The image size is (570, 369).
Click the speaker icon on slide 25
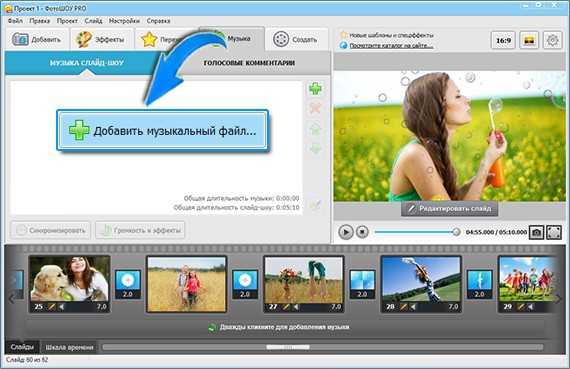pyautogui.click(x=62, y=307)
